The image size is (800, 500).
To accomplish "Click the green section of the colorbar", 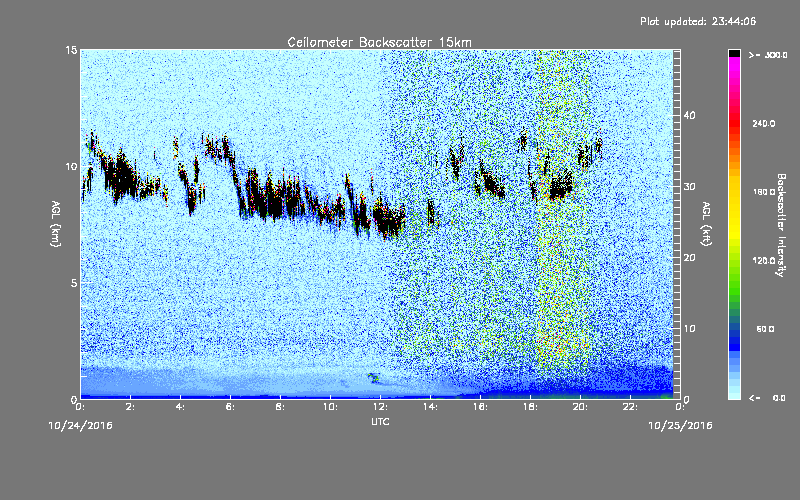I will 734,281.
